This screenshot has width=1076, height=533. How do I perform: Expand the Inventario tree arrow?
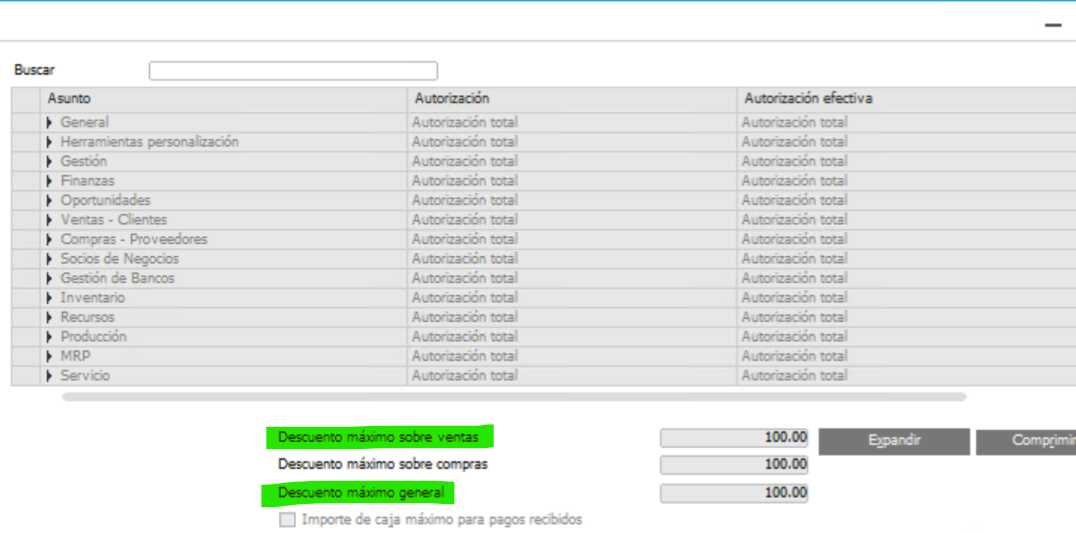[50, 298]
